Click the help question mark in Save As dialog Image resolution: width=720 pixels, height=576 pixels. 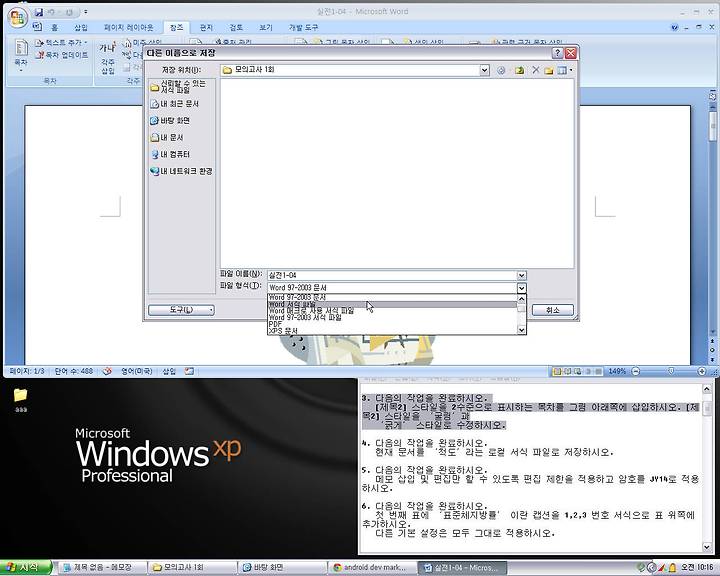[557, 53]
